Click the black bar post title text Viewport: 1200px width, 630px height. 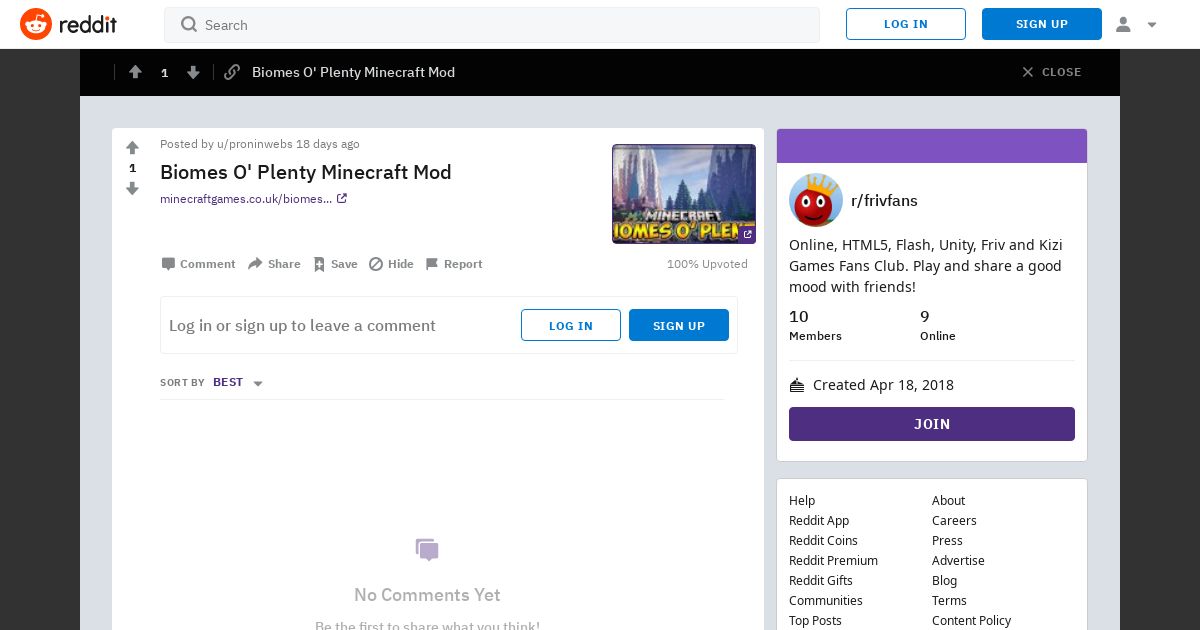pos(353,72)
